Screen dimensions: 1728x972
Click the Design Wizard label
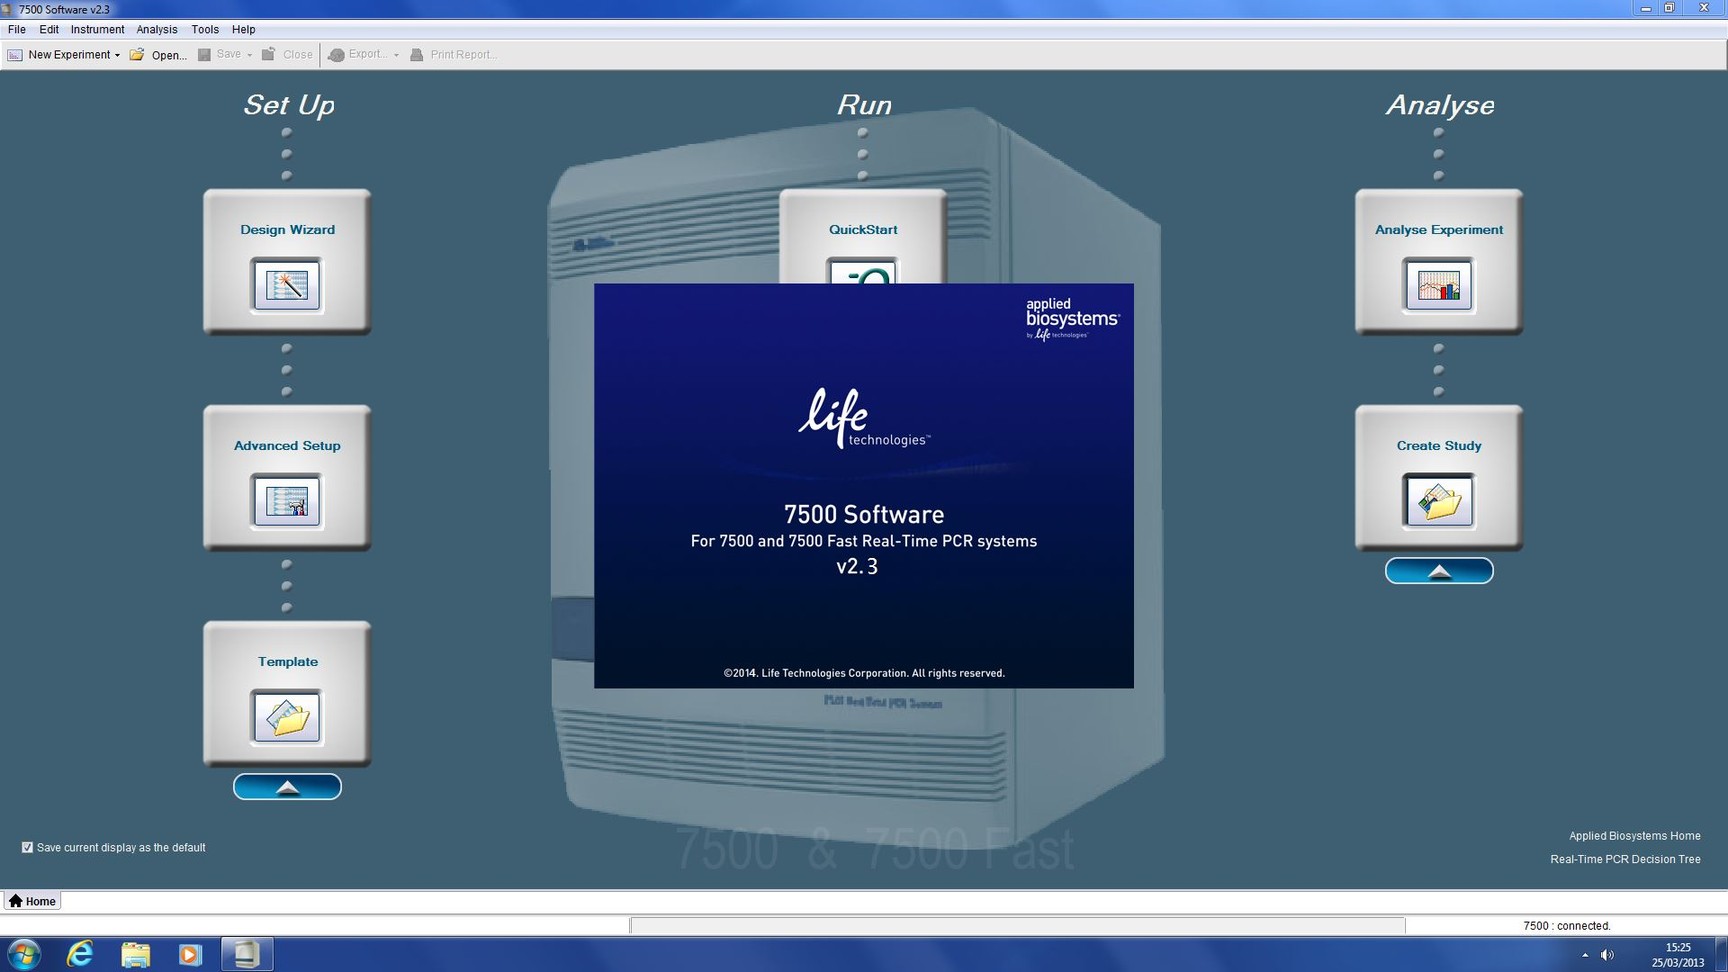287,229
